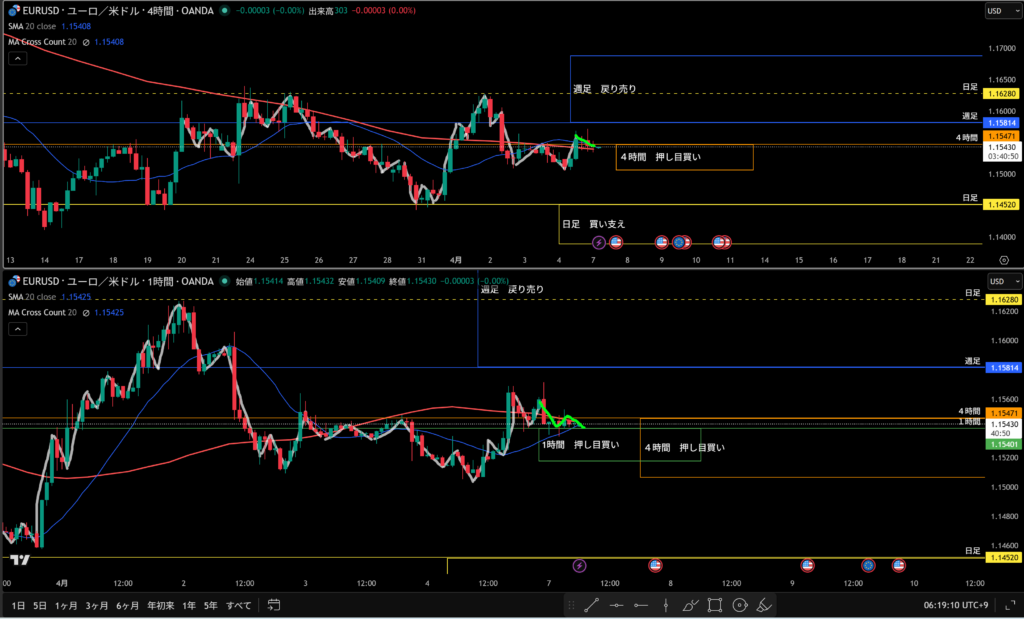Click the purple lightning event marker in upper chart
The image size is (1024, 619).
coord(599,242)
